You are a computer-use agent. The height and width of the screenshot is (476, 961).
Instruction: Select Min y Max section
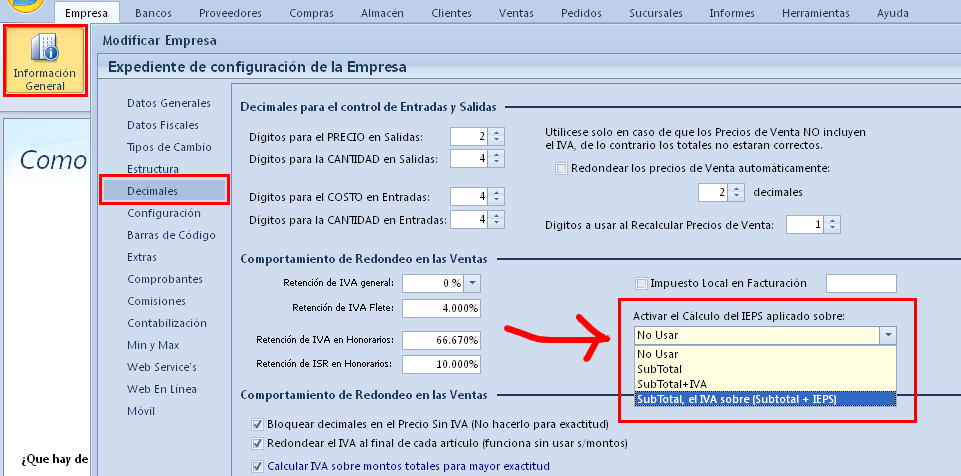click(153, 346)
